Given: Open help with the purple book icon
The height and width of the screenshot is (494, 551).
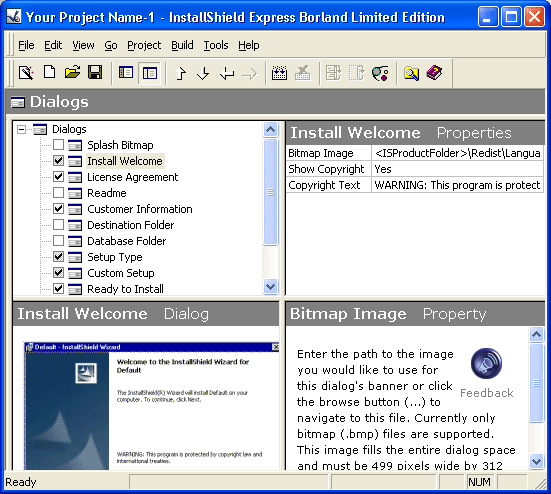Looking at the screenshot, I should click(434, 73).
